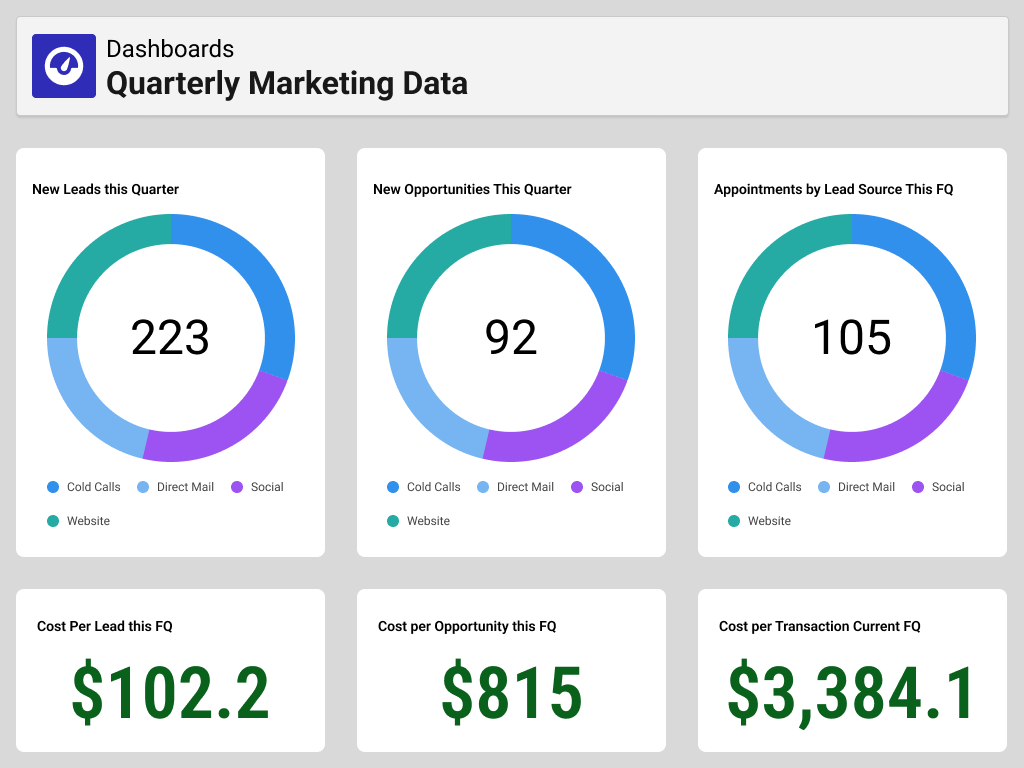This screenshot has width=1024, height=768.
Task: Click the Quarterly Marketing Data title
Action: tap(287, 84)
